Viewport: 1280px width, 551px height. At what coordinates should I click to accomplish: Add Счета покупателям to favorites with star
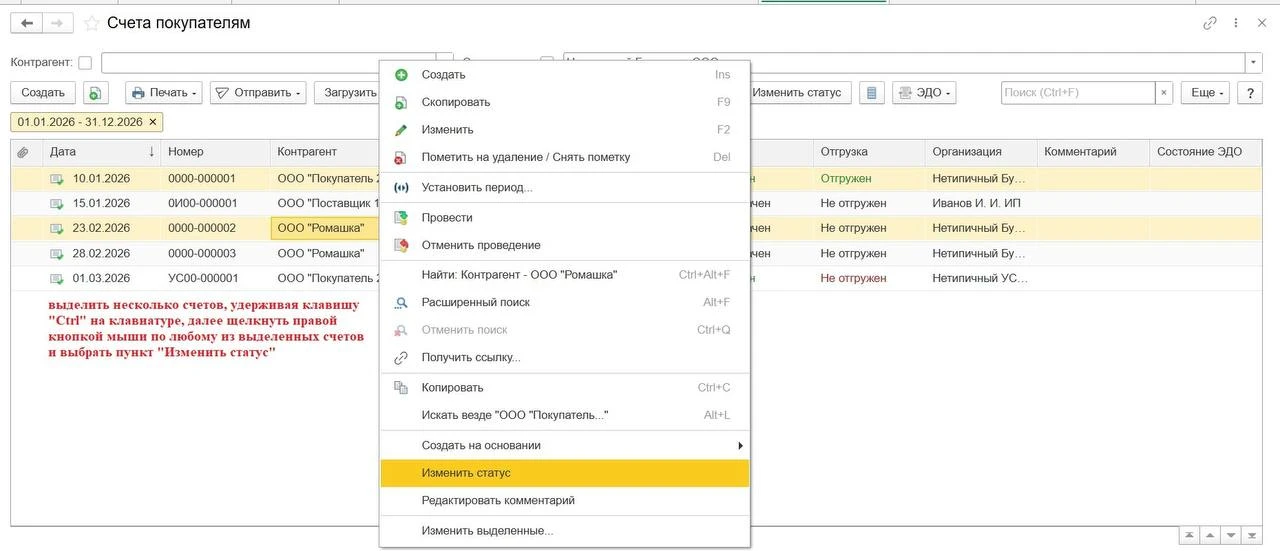(91, 22)
